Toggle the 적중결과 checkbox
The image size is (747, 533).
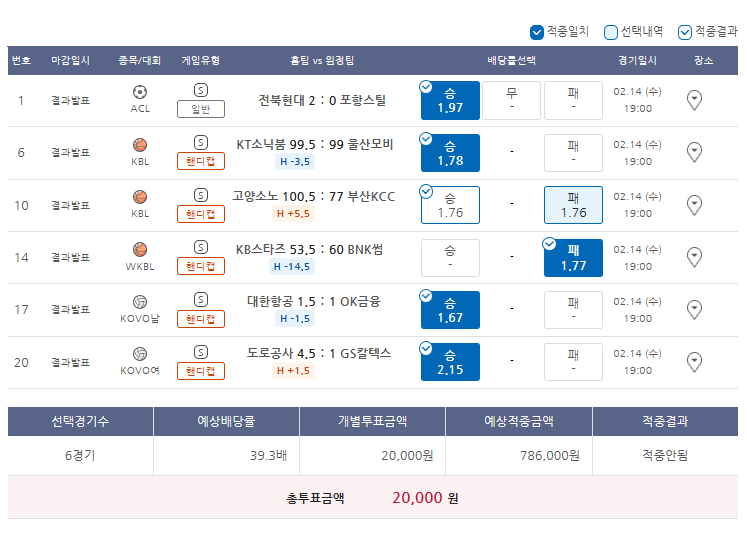(685, 32)
